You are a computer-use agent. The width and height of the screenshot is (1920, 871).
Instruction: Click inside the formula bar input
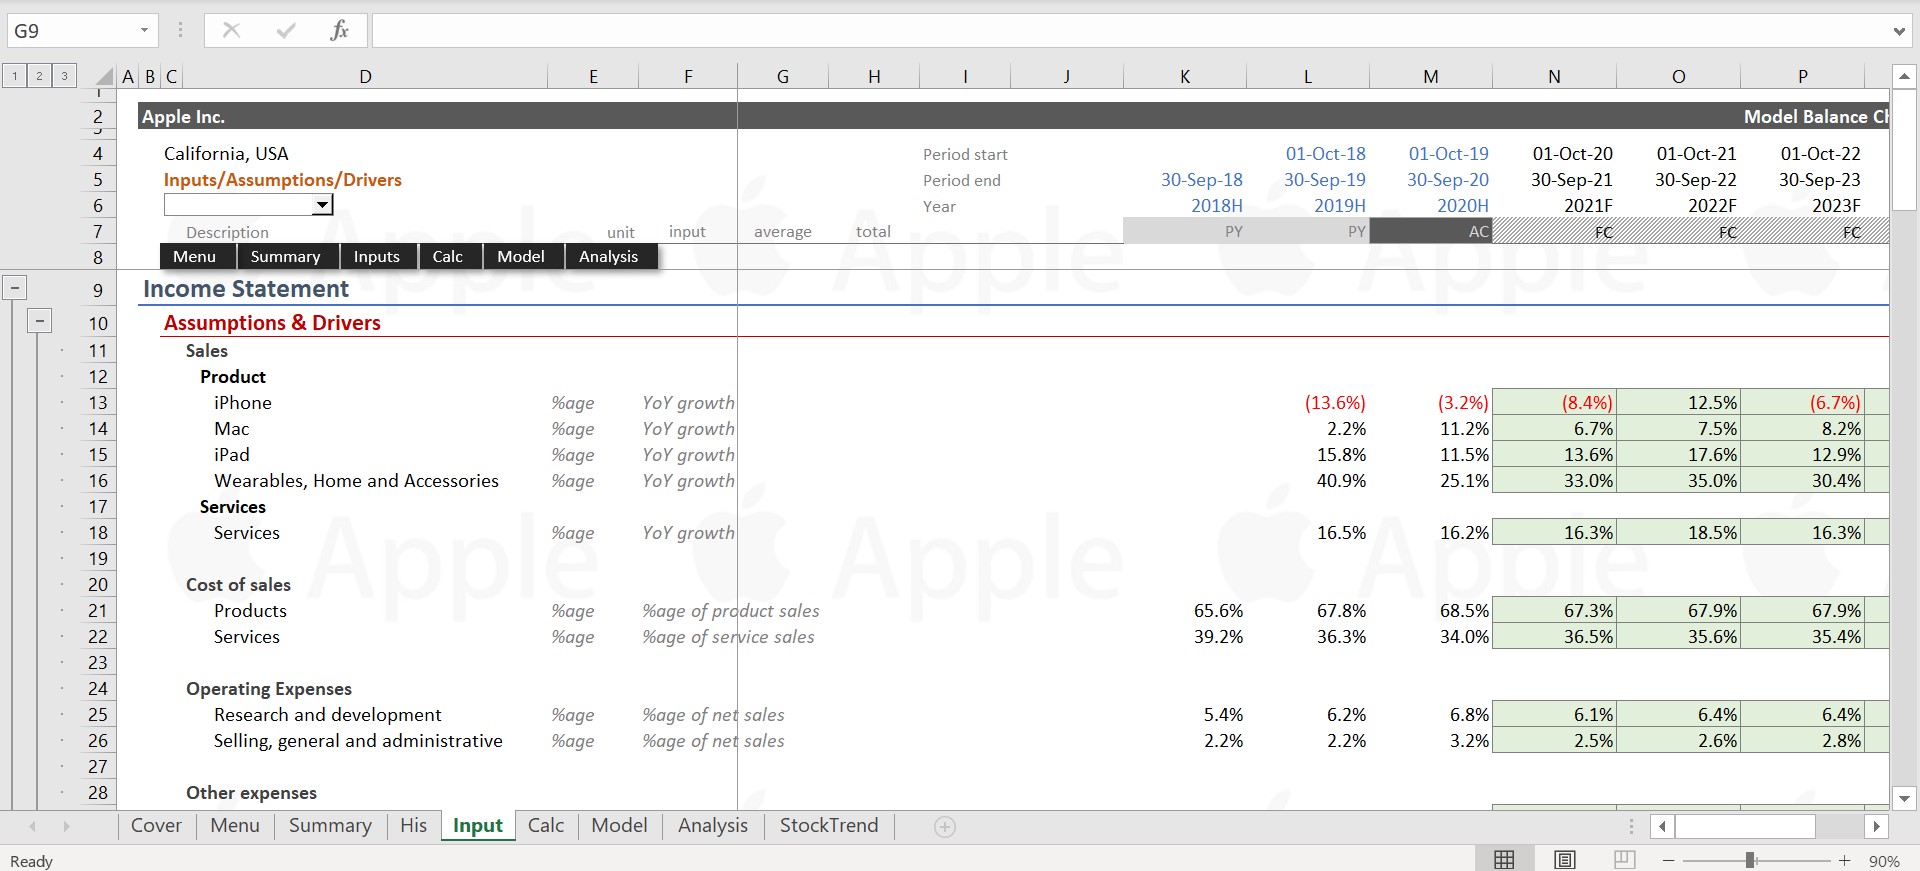click(1130, 31)
